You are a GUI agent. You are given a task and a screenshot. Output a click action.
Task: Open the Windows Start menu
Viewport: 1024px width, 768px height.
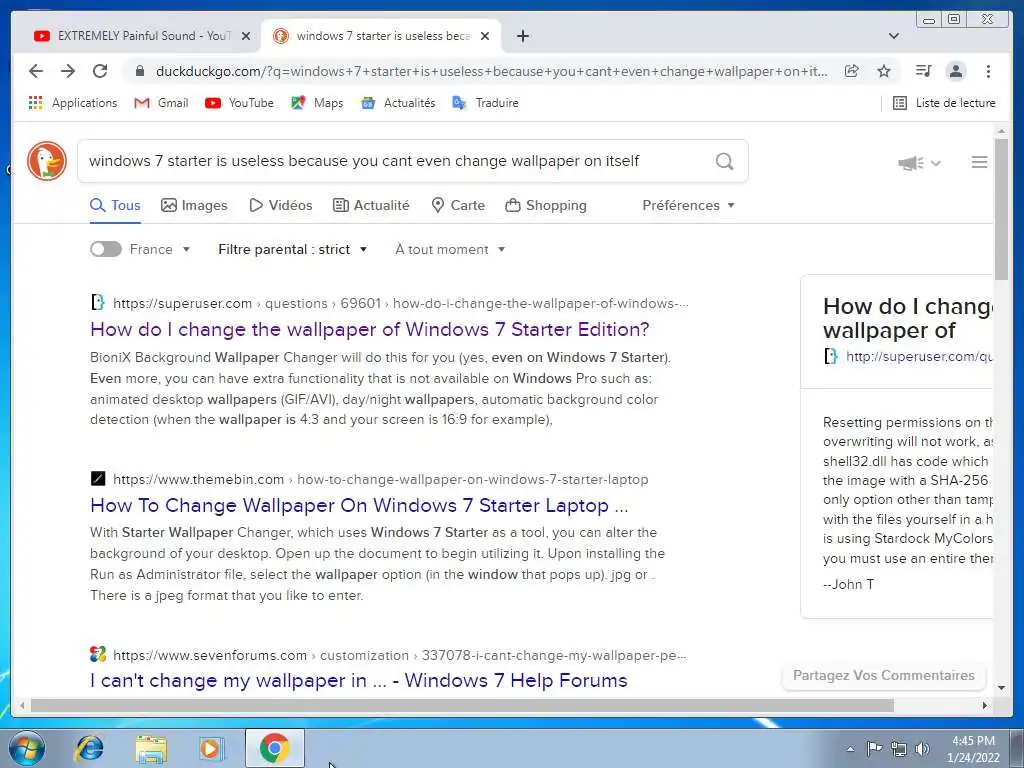pos(26,748)
